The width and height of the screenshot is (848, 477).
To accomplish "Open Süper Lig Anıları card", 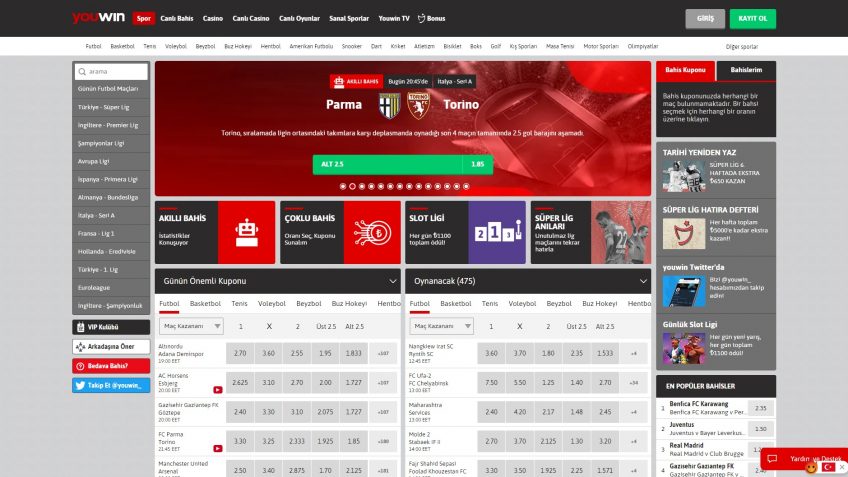I will click(x=591, y=233).
